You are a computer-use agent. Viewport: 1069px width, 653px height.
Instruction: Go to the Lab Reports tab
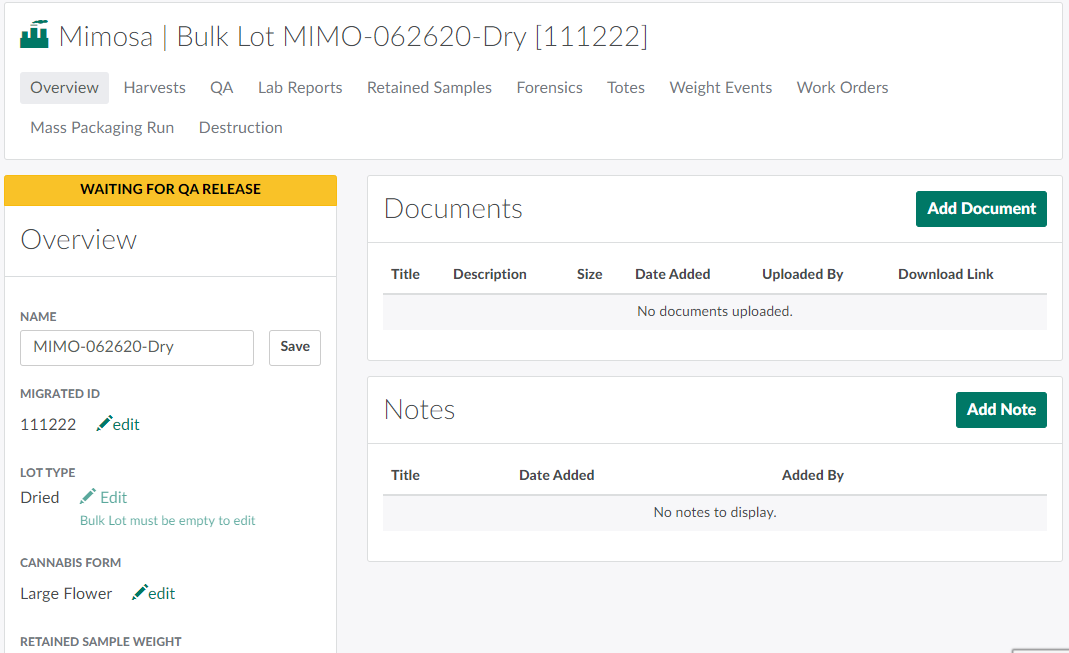300,88
